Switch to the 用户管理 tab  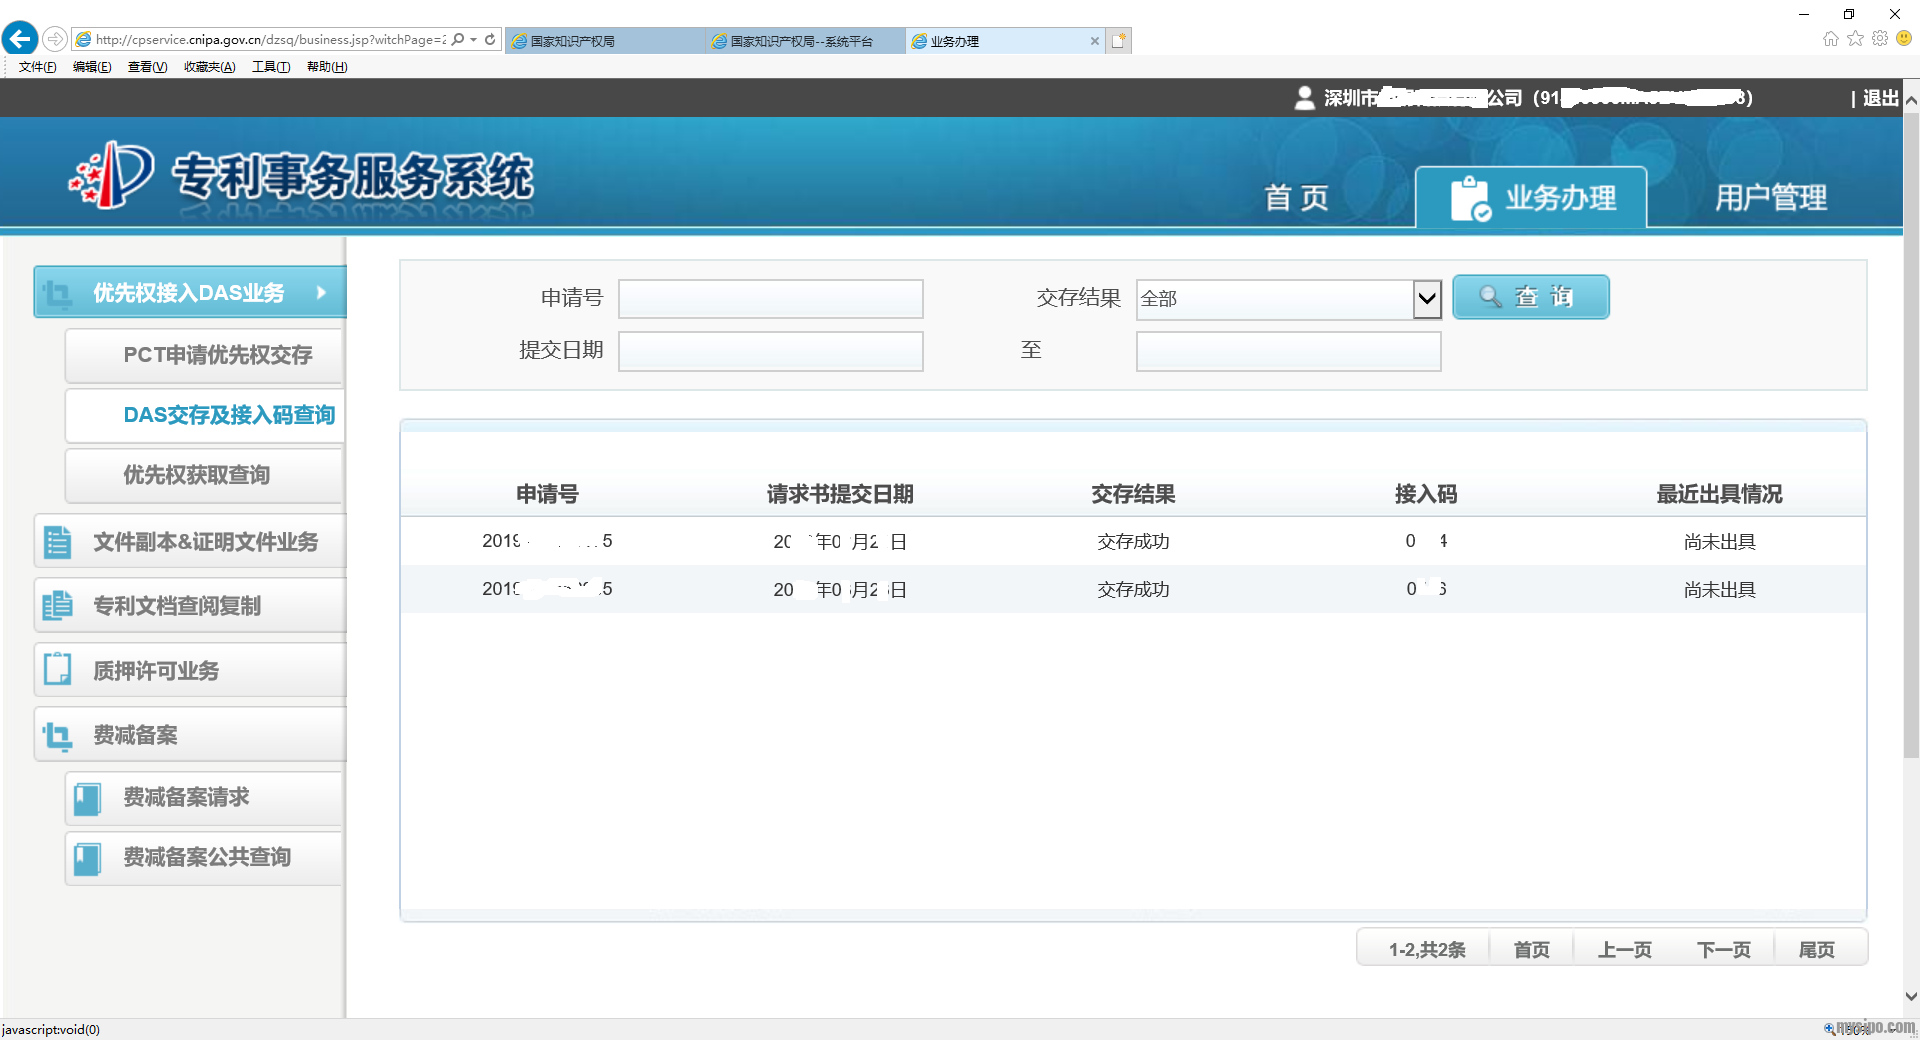click(x=1770, y=198)
